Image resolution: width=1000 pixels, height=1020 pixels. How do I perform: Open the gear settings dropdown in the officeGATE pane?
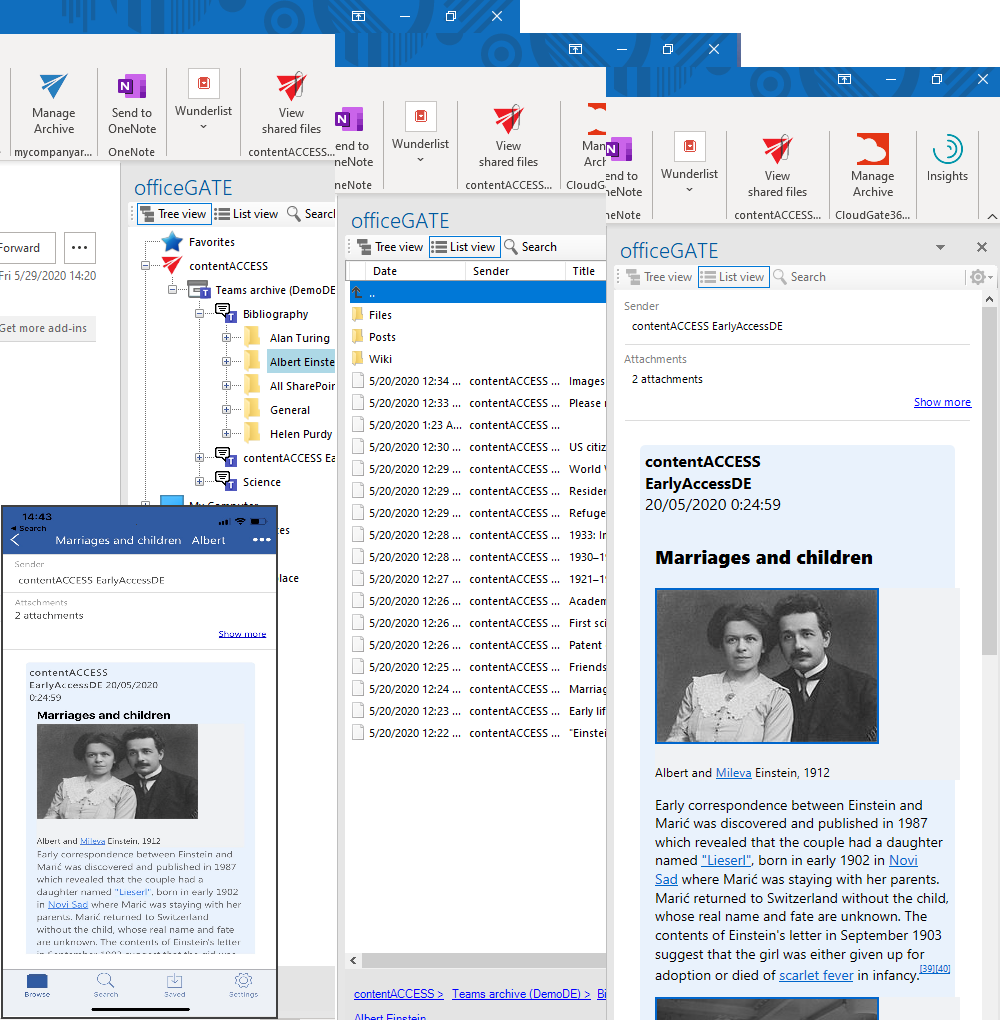click(x=979, y=277)
